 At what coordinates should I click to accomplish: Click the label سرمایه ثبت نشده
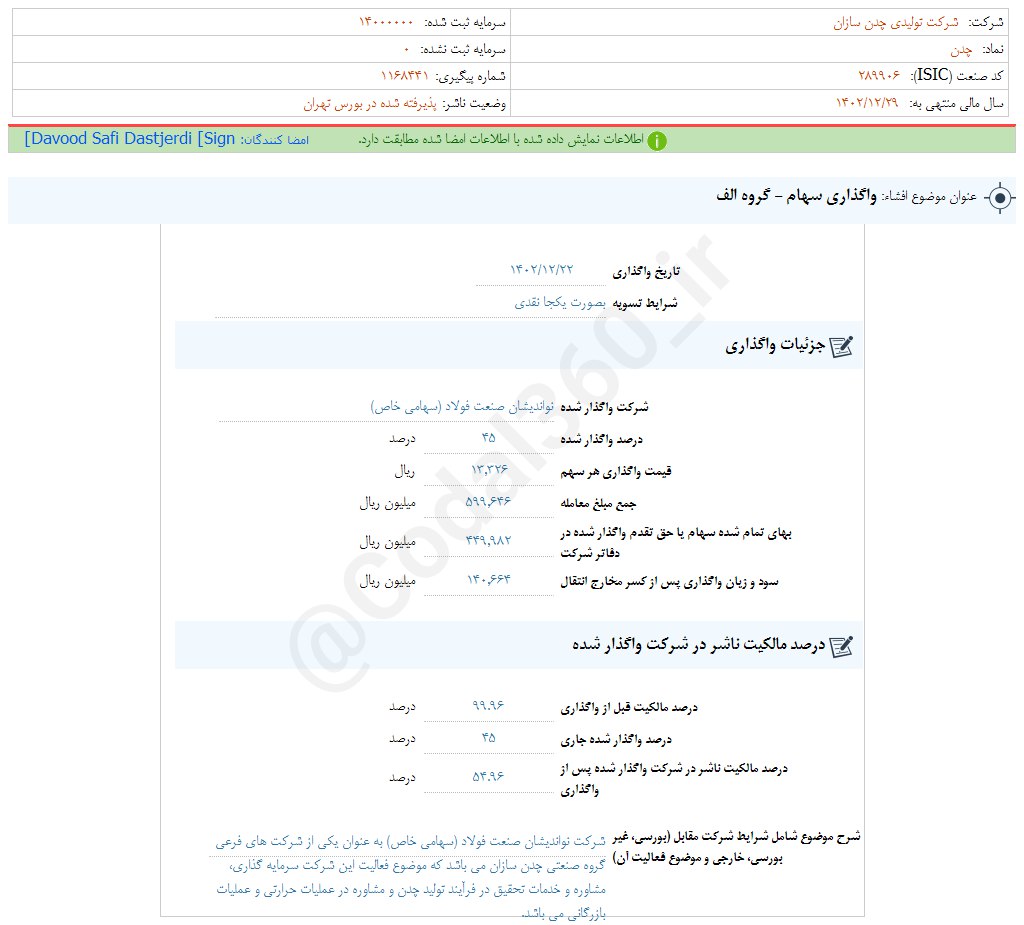pos(463,50)
